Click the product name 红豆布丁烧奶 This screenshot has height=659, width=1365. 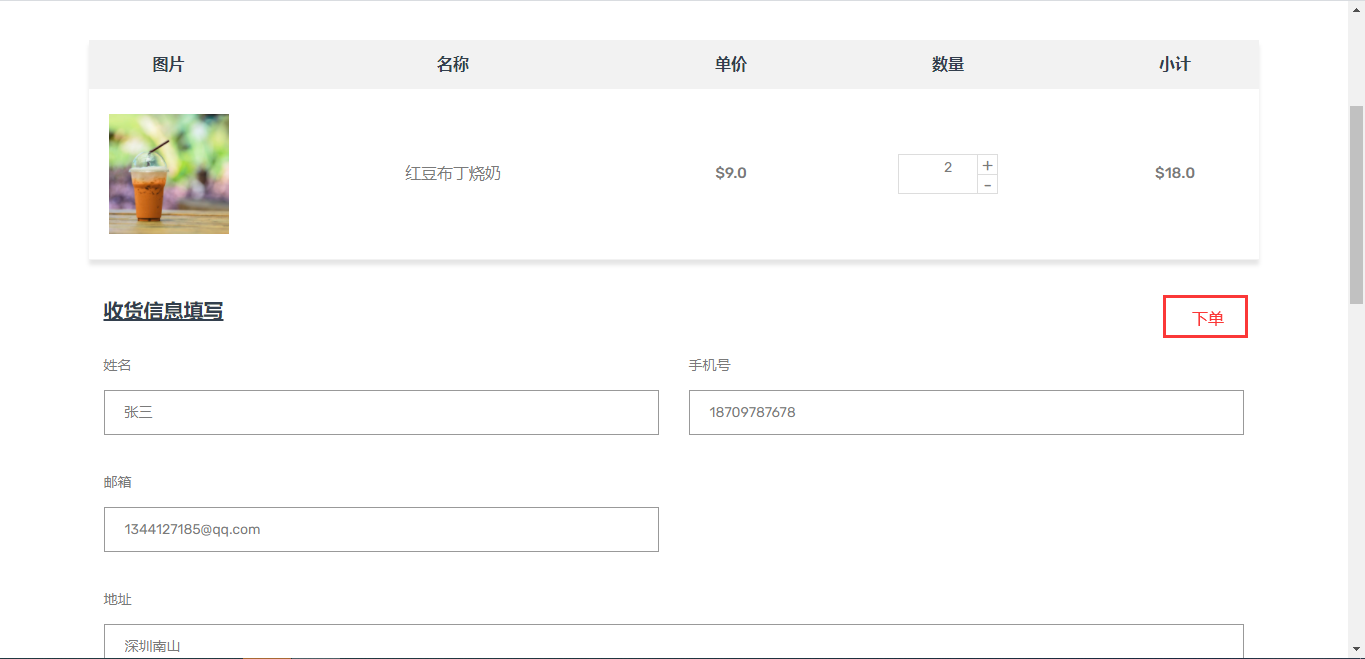point(453,173)
